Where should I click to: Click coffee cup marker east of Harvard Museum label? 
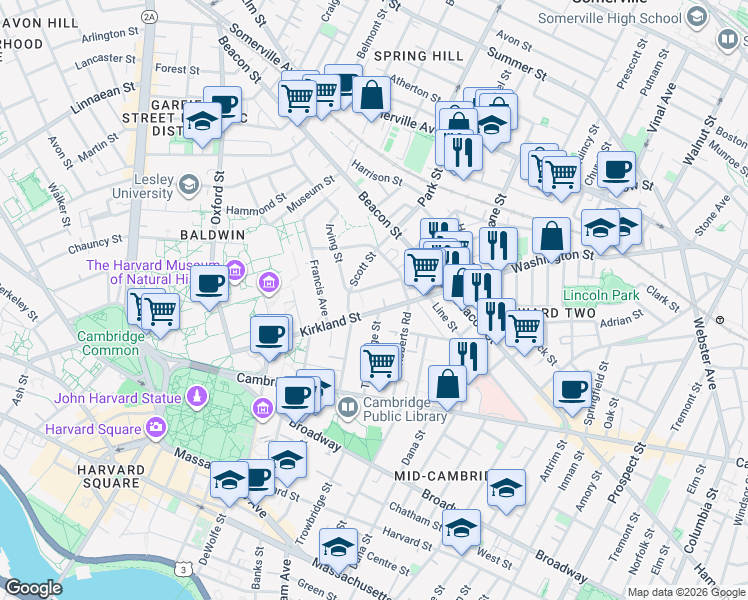(209, 285)
